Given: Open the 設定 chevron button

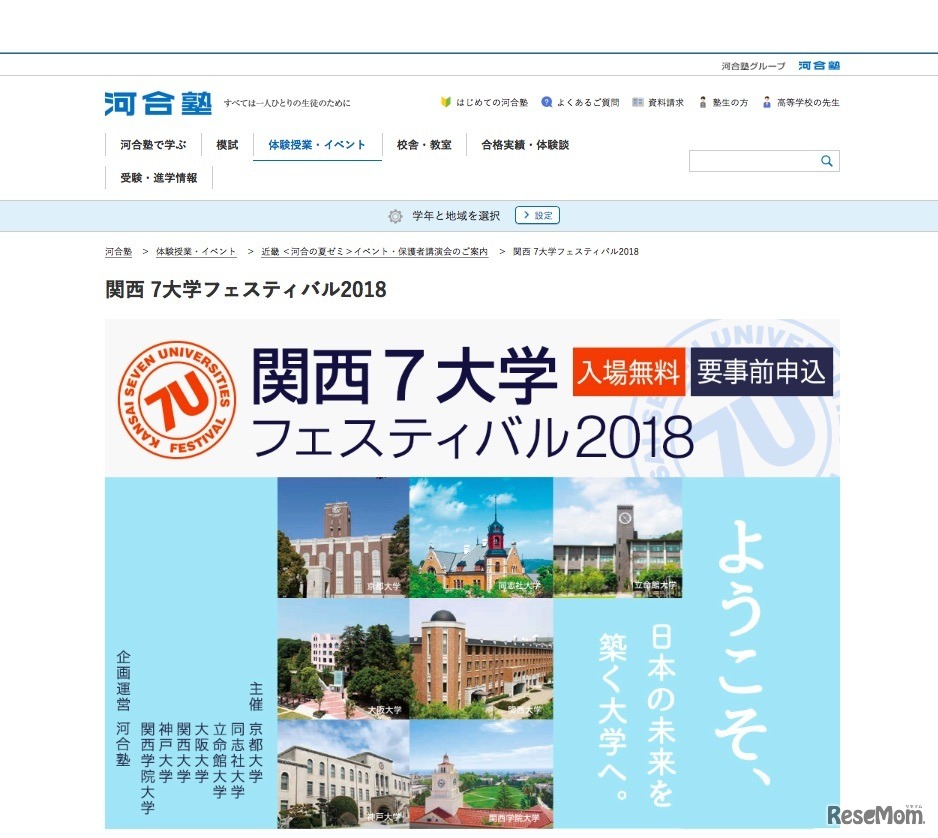Looking at the screenshot, I should tap(537, 215).
